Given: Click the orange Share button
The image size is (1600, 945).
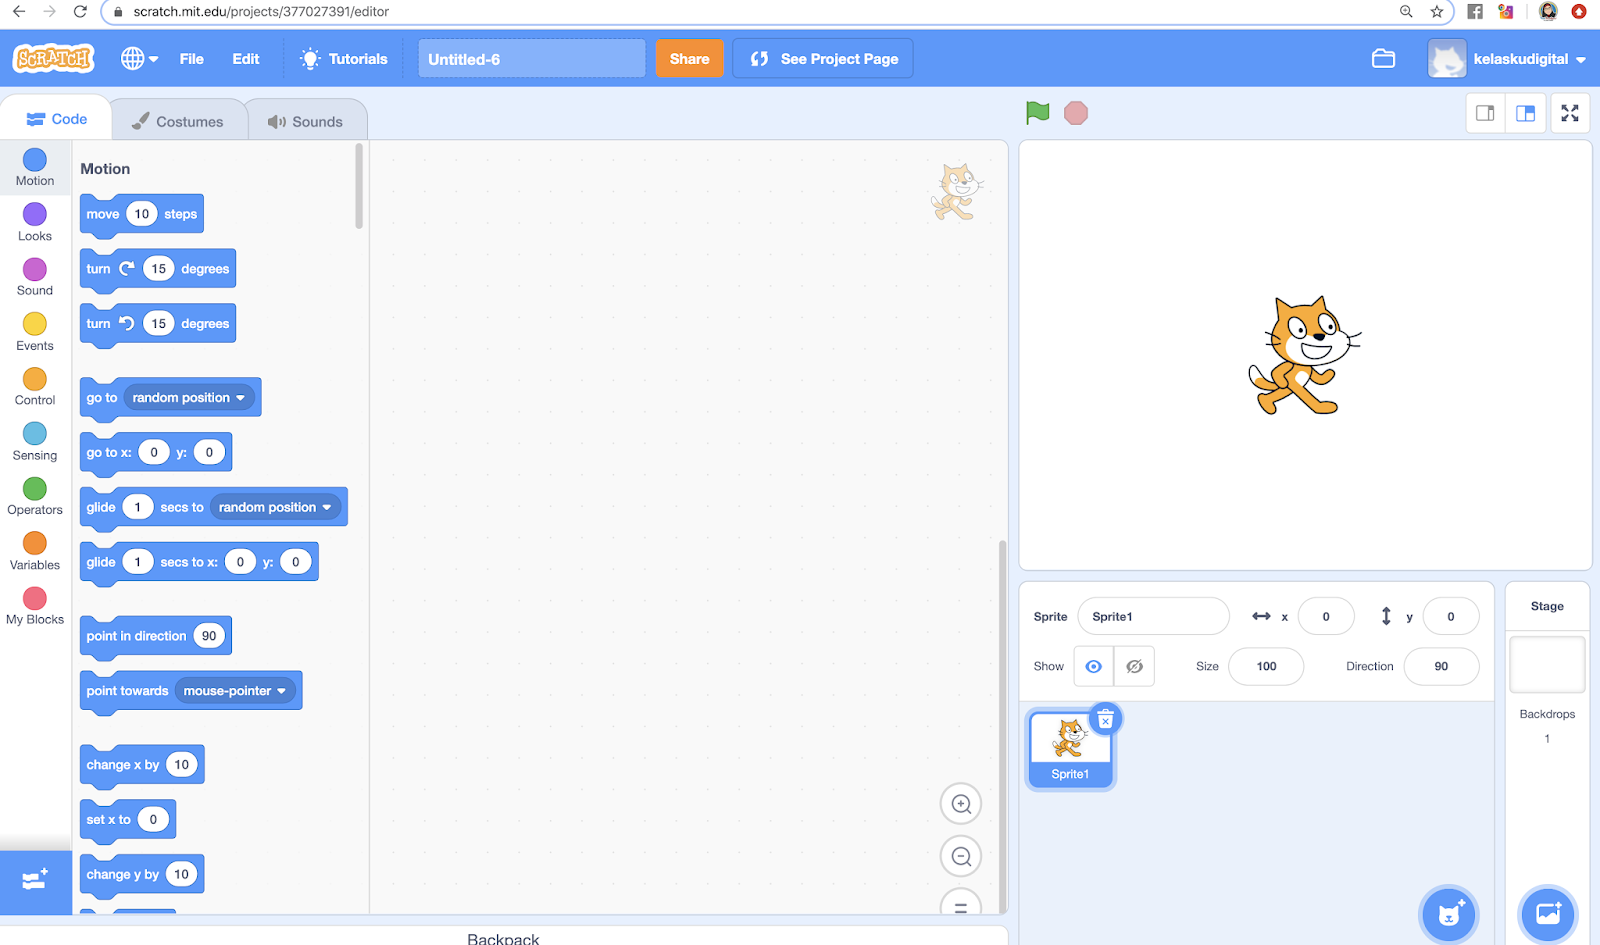Looking at the screenshot, I should (x=689, y=59).
